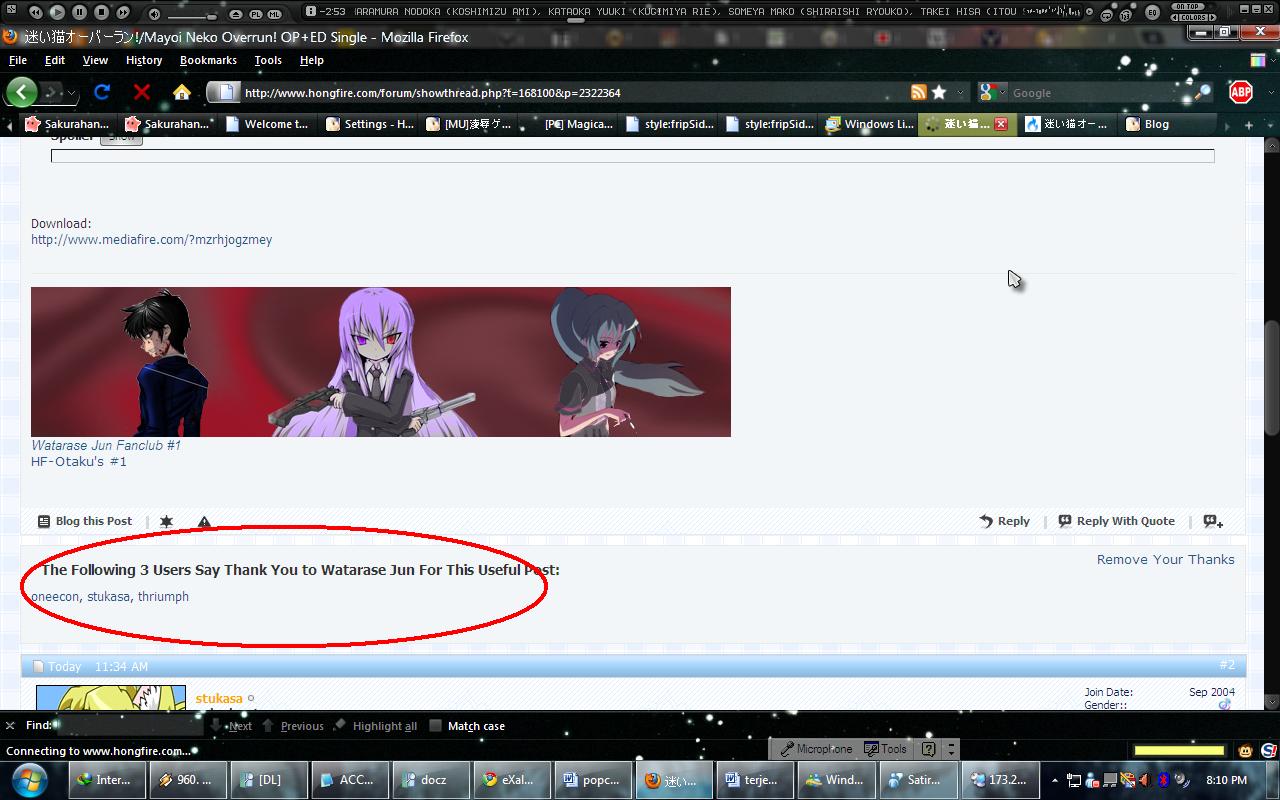The width and height of the screenshot is (1280, 800).
Task: Switch to the Blog tab
Action: click(x=1168, y=124)
